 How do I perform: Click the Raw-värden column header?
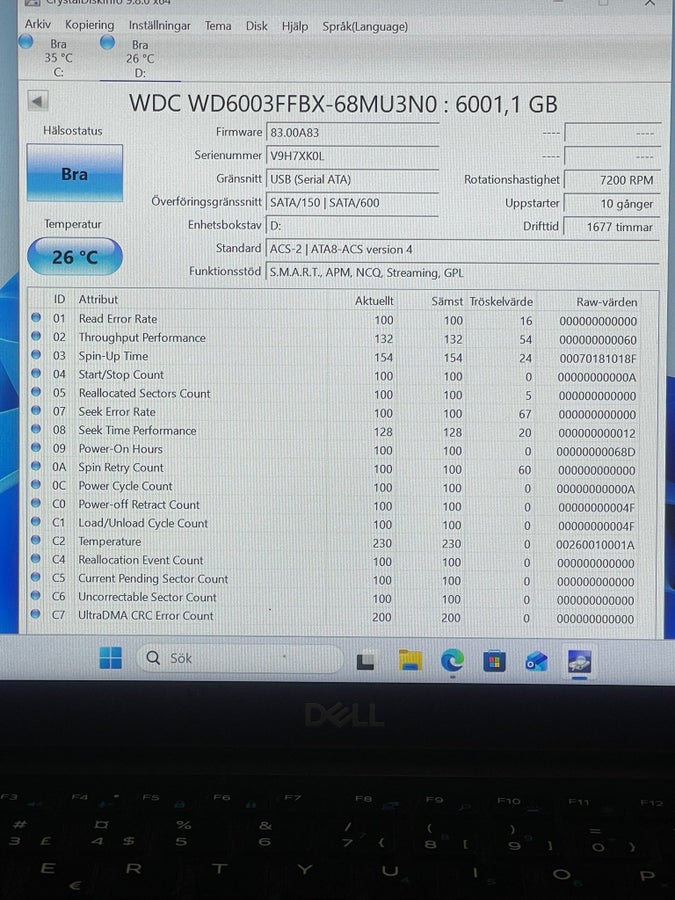tap(606, 301)
